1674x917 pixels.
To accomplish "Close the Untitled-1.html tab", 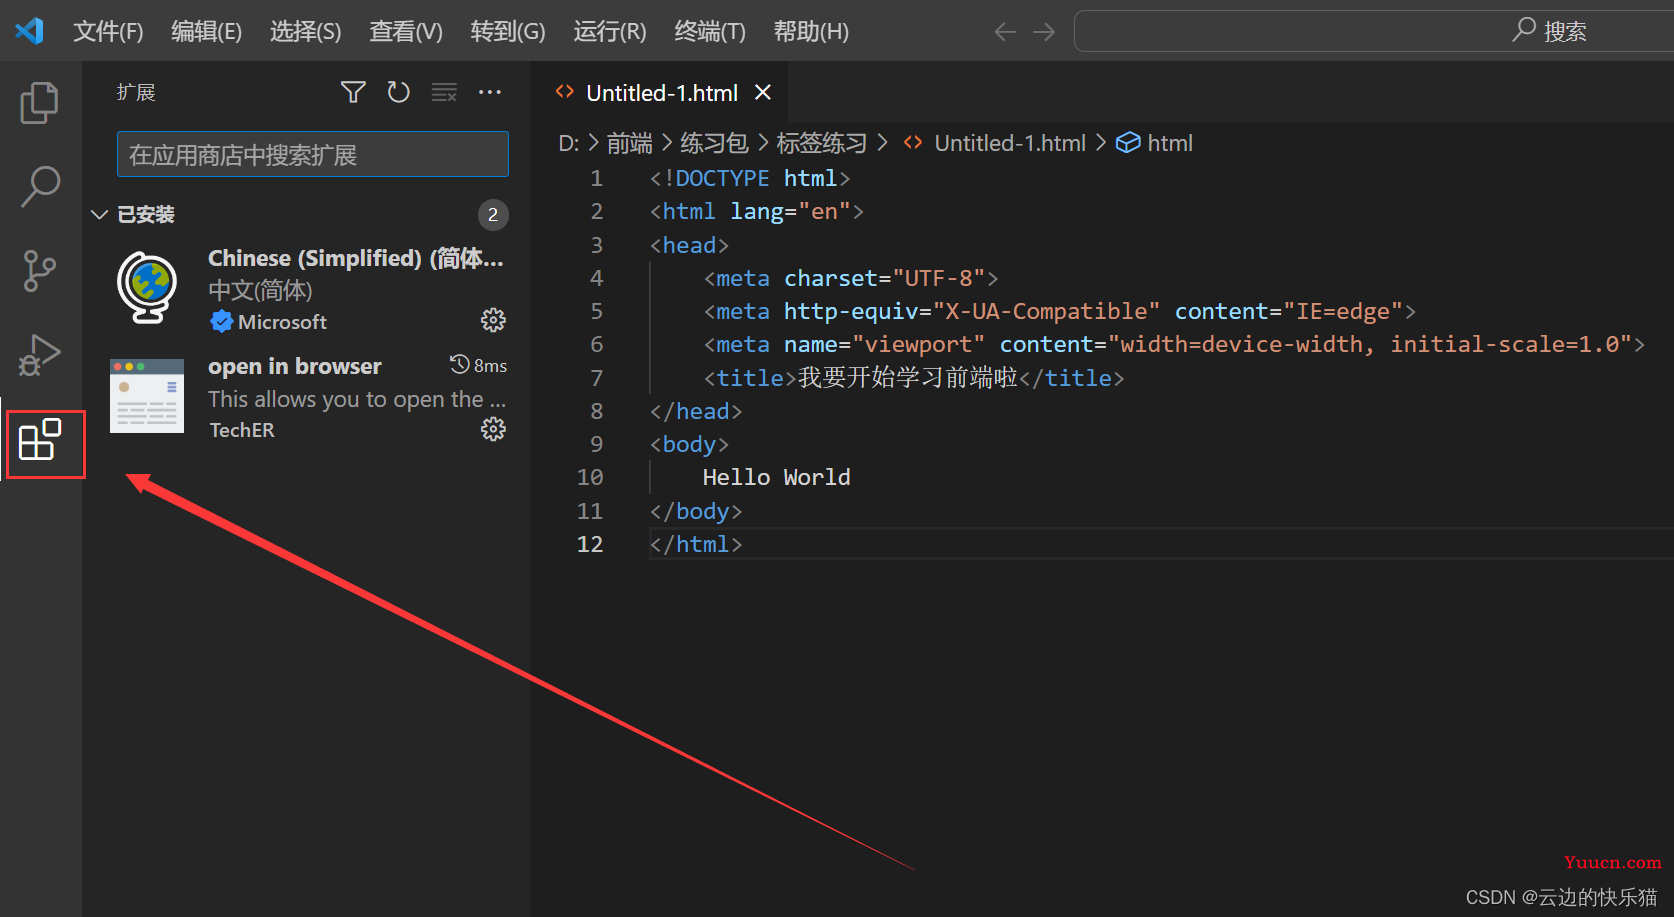I will (763, 92).
